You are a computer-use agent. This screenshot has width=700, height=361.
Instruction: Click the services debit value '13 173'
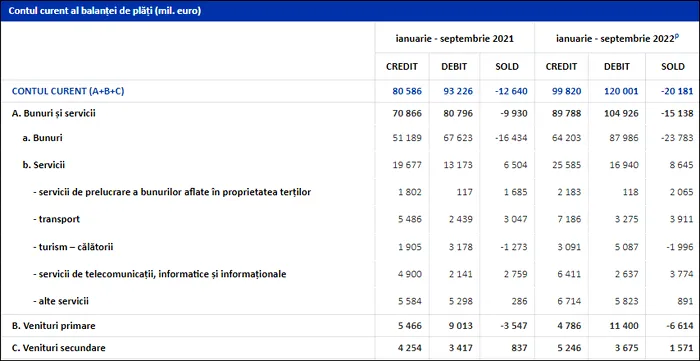[458, 165]
